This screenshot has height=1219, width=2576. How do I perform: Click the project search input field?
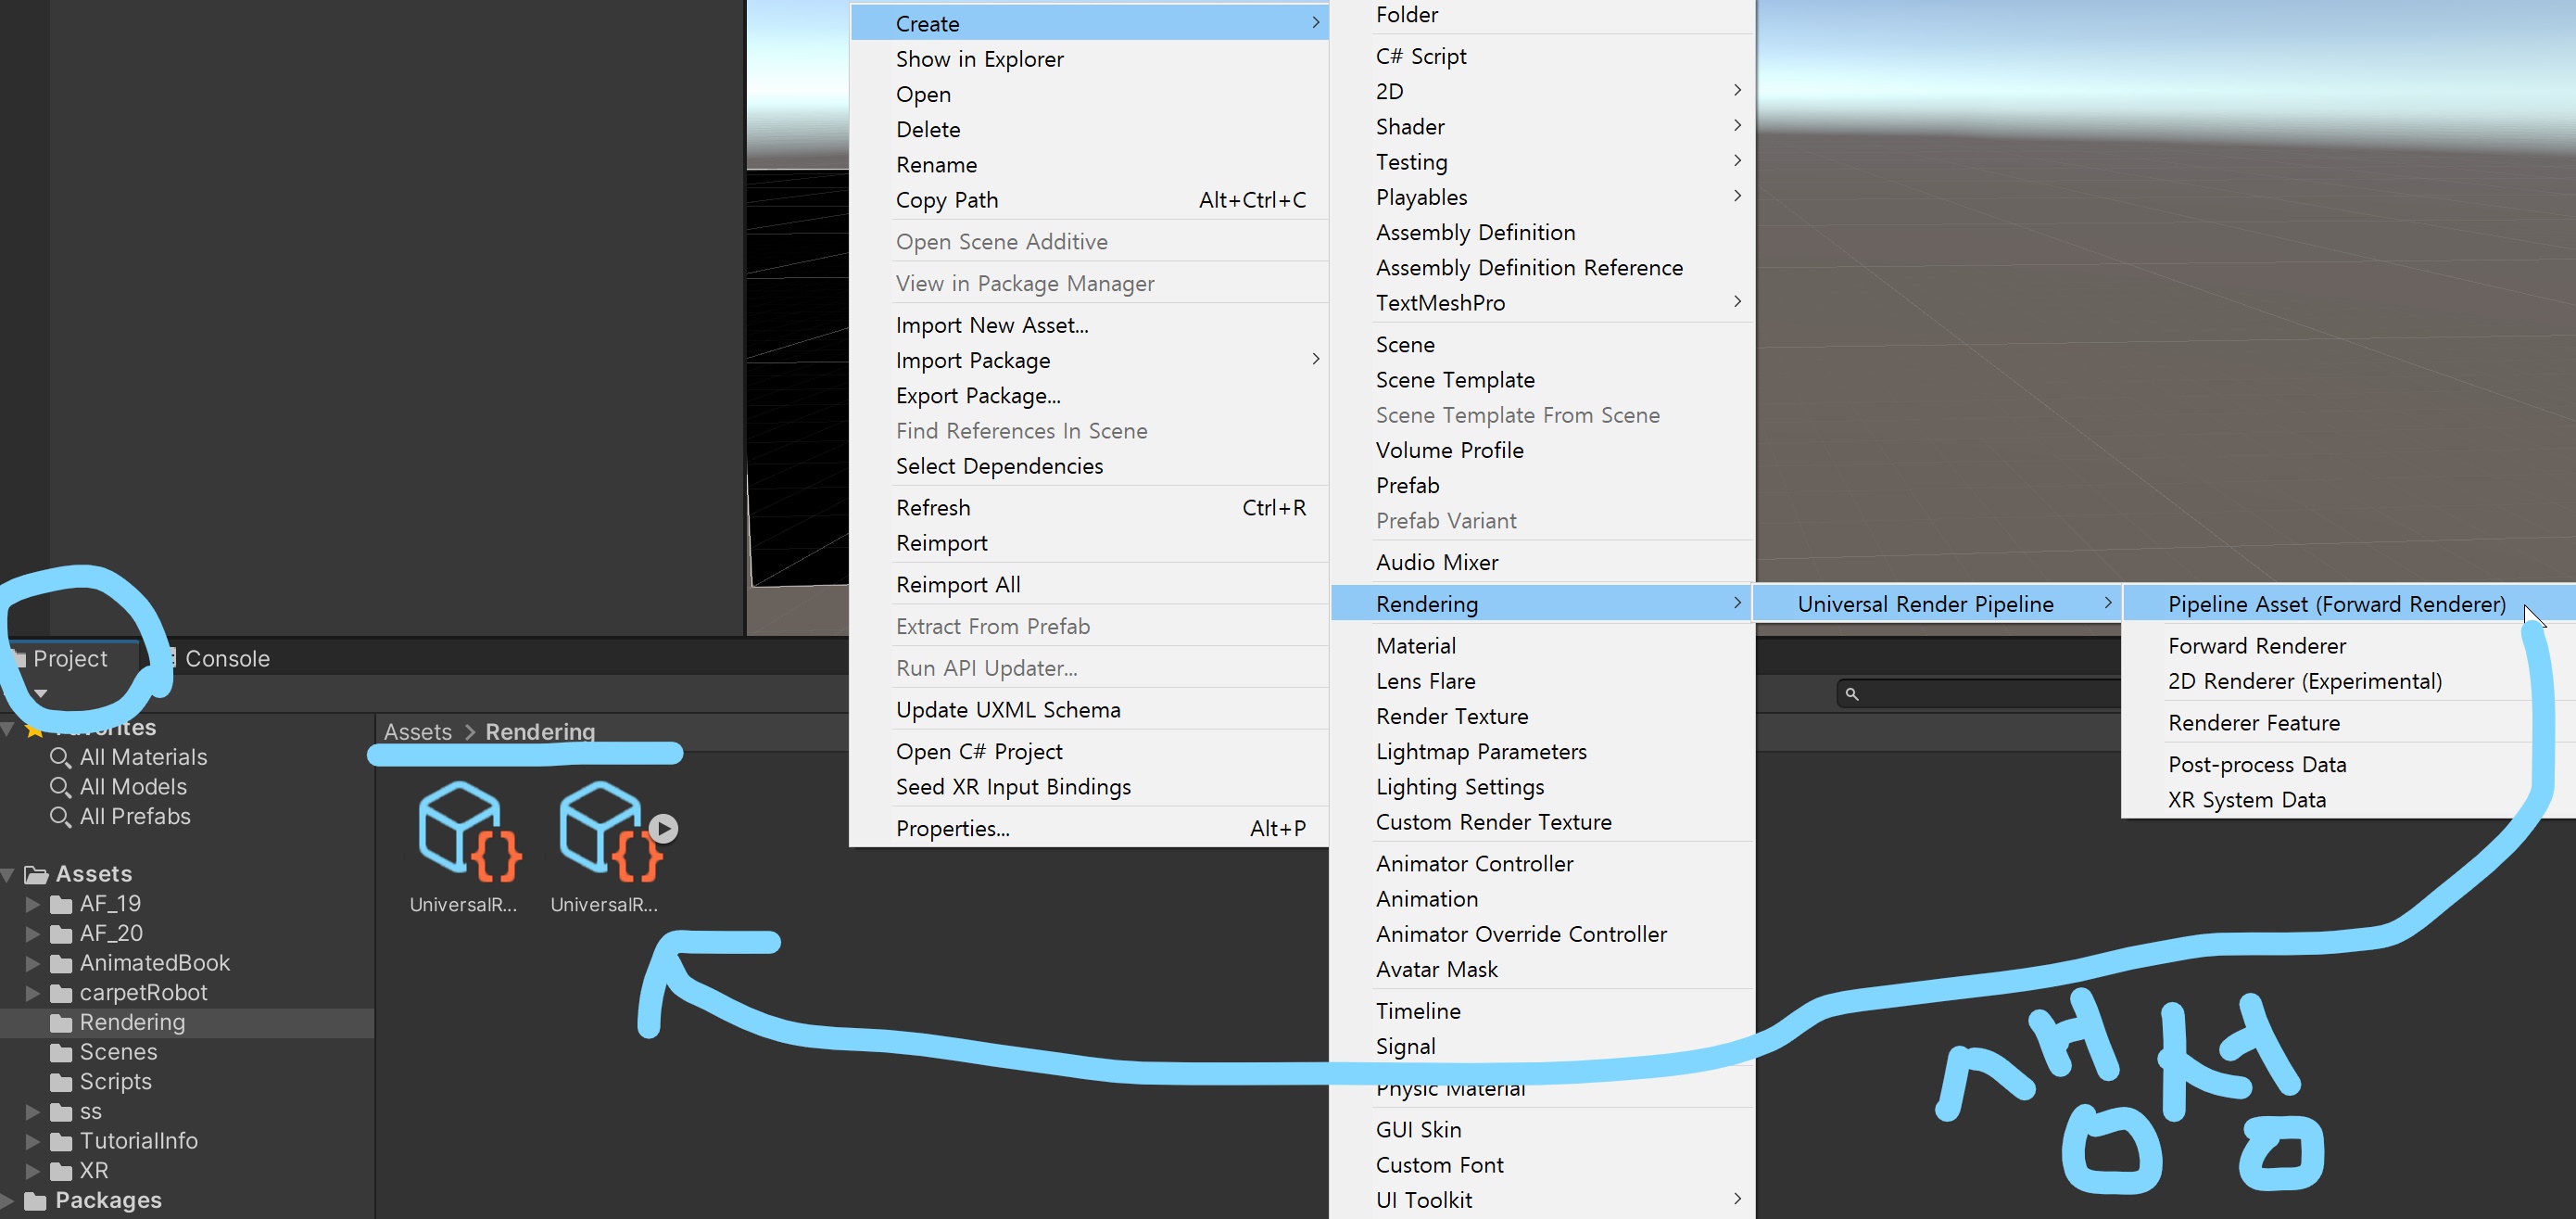(x=1990, y=693)
